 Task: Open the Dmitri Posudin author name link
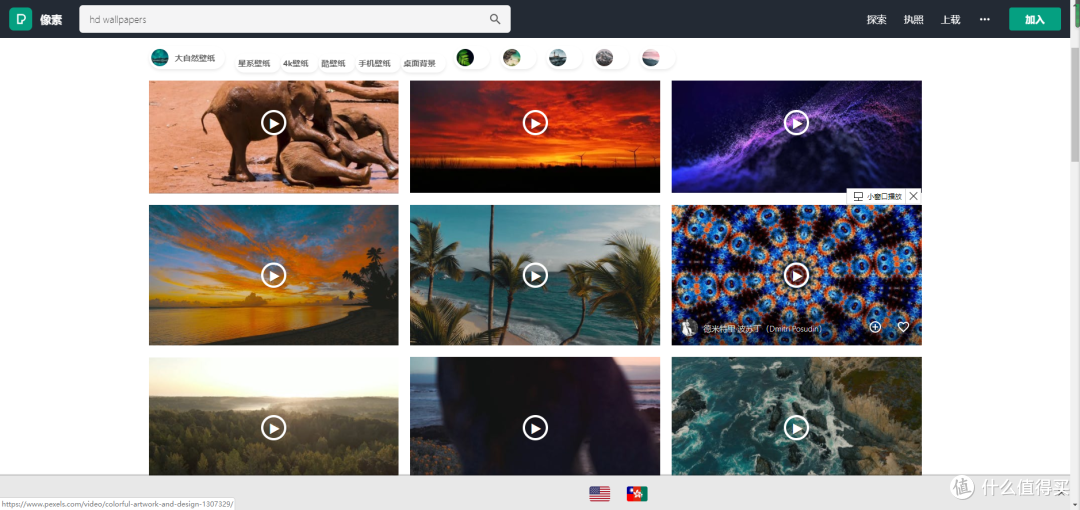(x=762, y=329)
